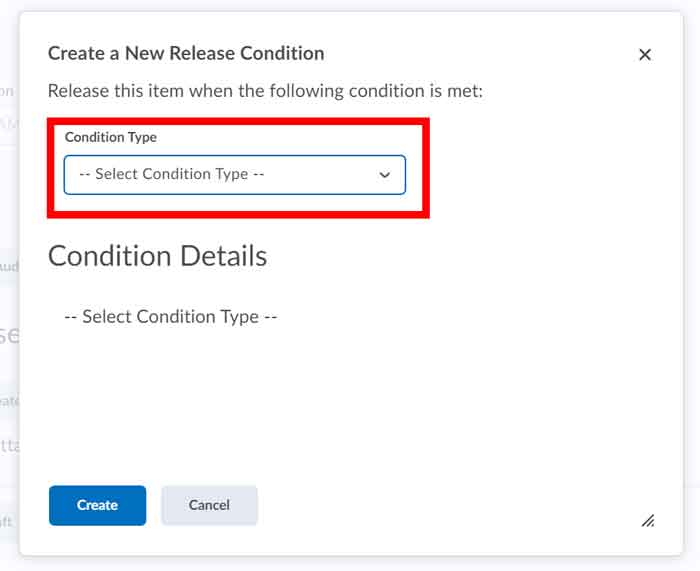
Task: Click the dimmed strip below the dialog
Action: 350,564
